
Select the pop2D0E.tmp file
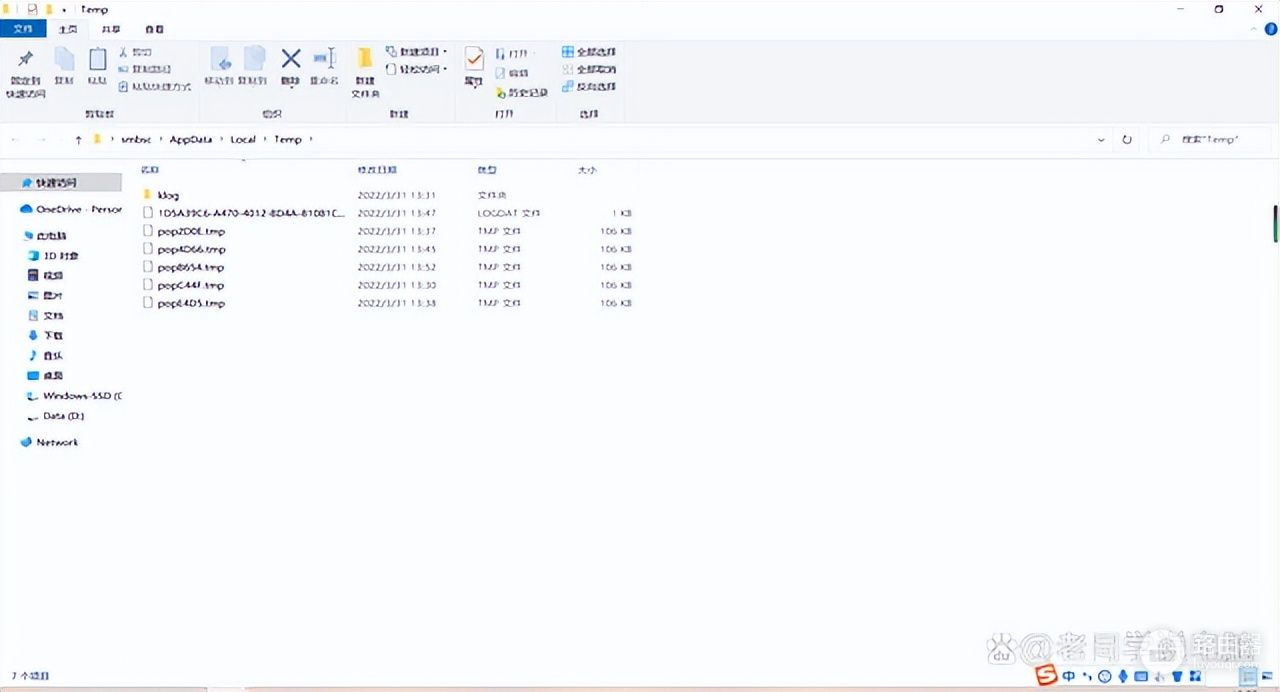tap(191, 231)
